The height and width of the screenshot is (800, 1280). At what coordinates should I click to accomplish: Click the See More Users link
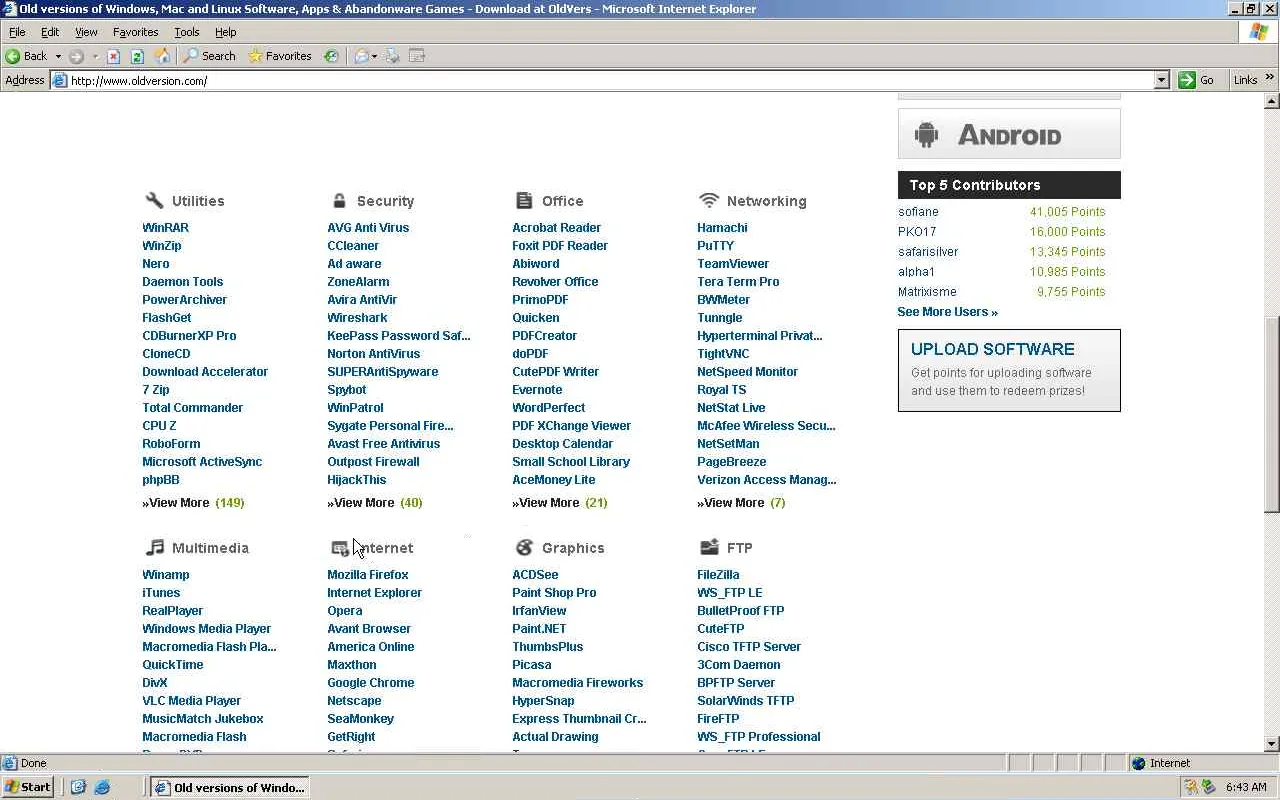[x=947, y=311]
